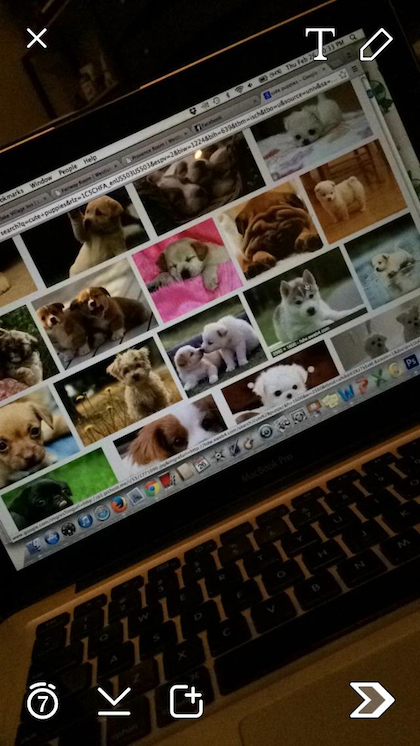420x746 pixels.
Task: Click the Dropbox icon in the laptop's menu bar
Action: (193, 110)
